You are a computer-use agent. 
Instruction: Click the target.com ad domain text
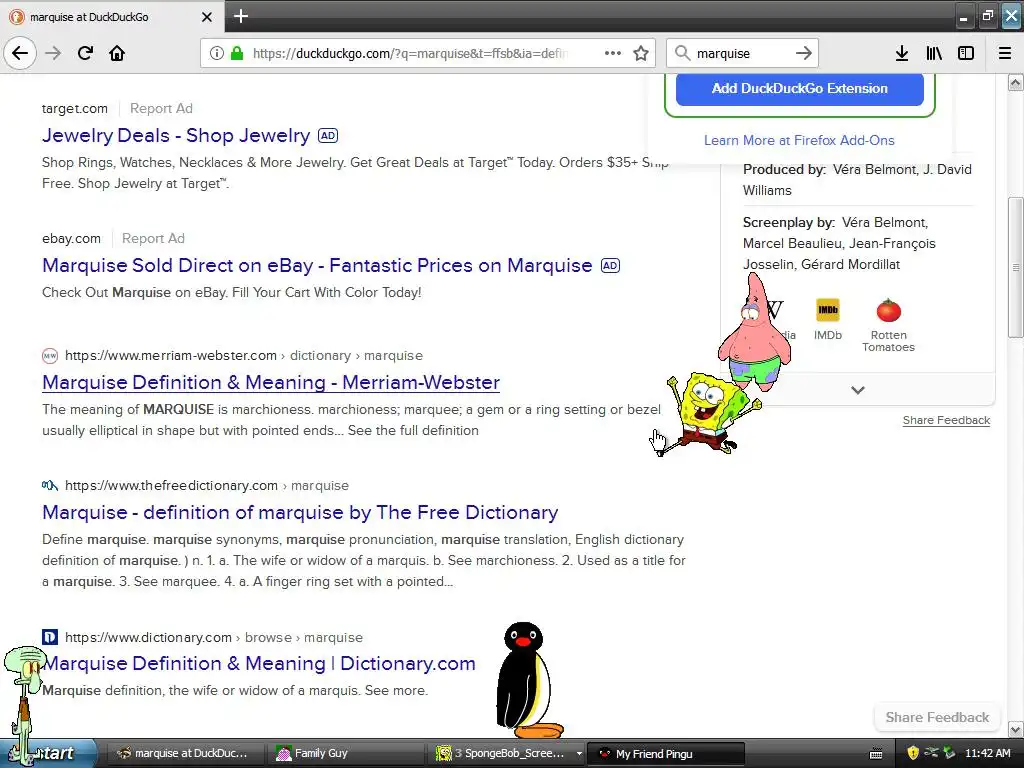[75, 108]
